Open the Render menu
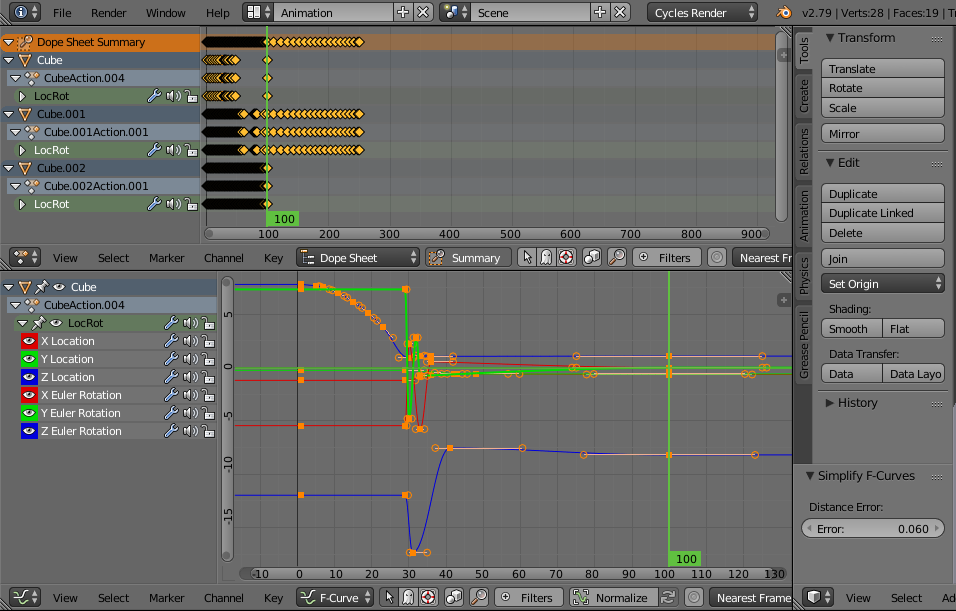This screenshot has width=956, height=611. click(x=108, y=13)
